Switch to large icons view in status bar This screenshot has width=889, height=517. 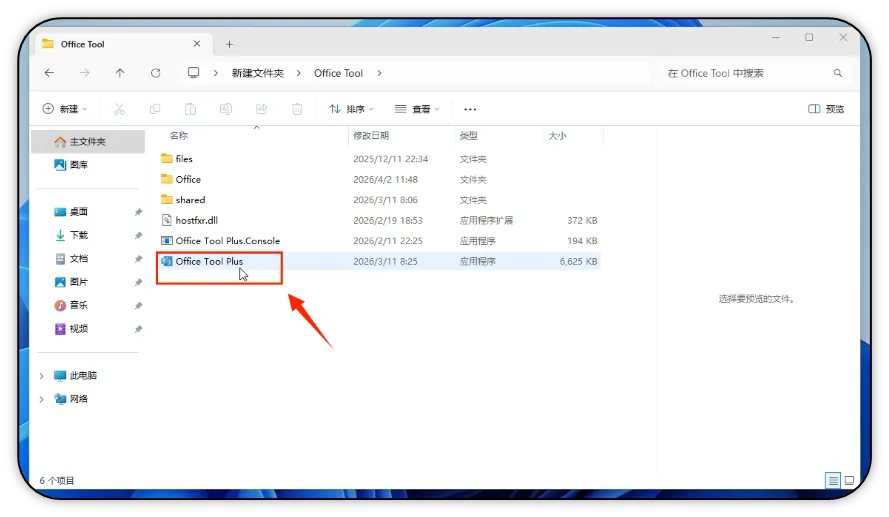click(x=849, y=481)
